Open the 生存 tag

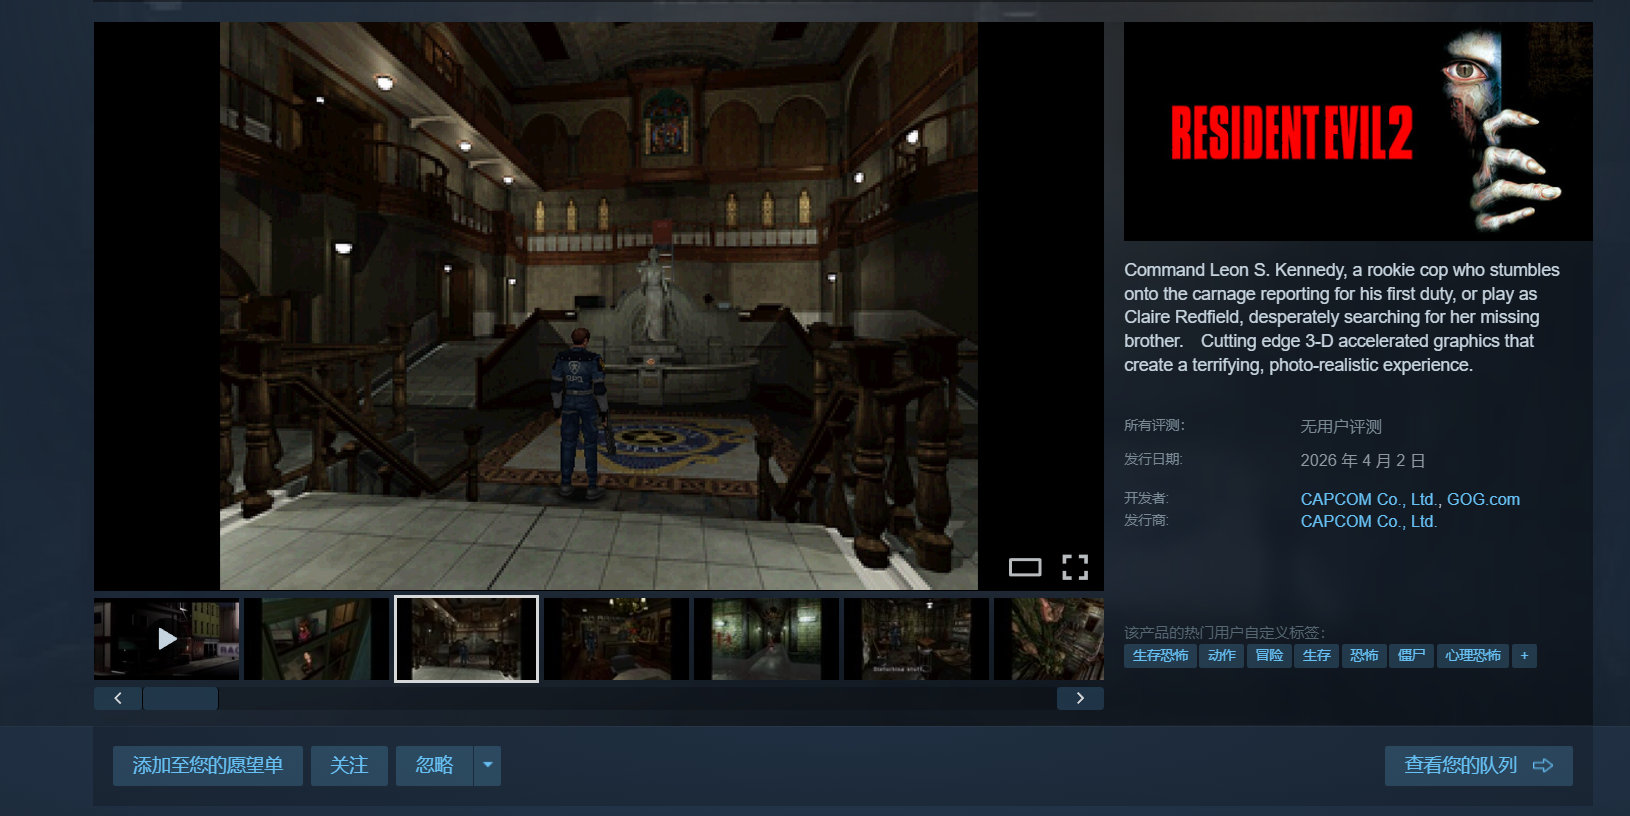pos(1317,656)
